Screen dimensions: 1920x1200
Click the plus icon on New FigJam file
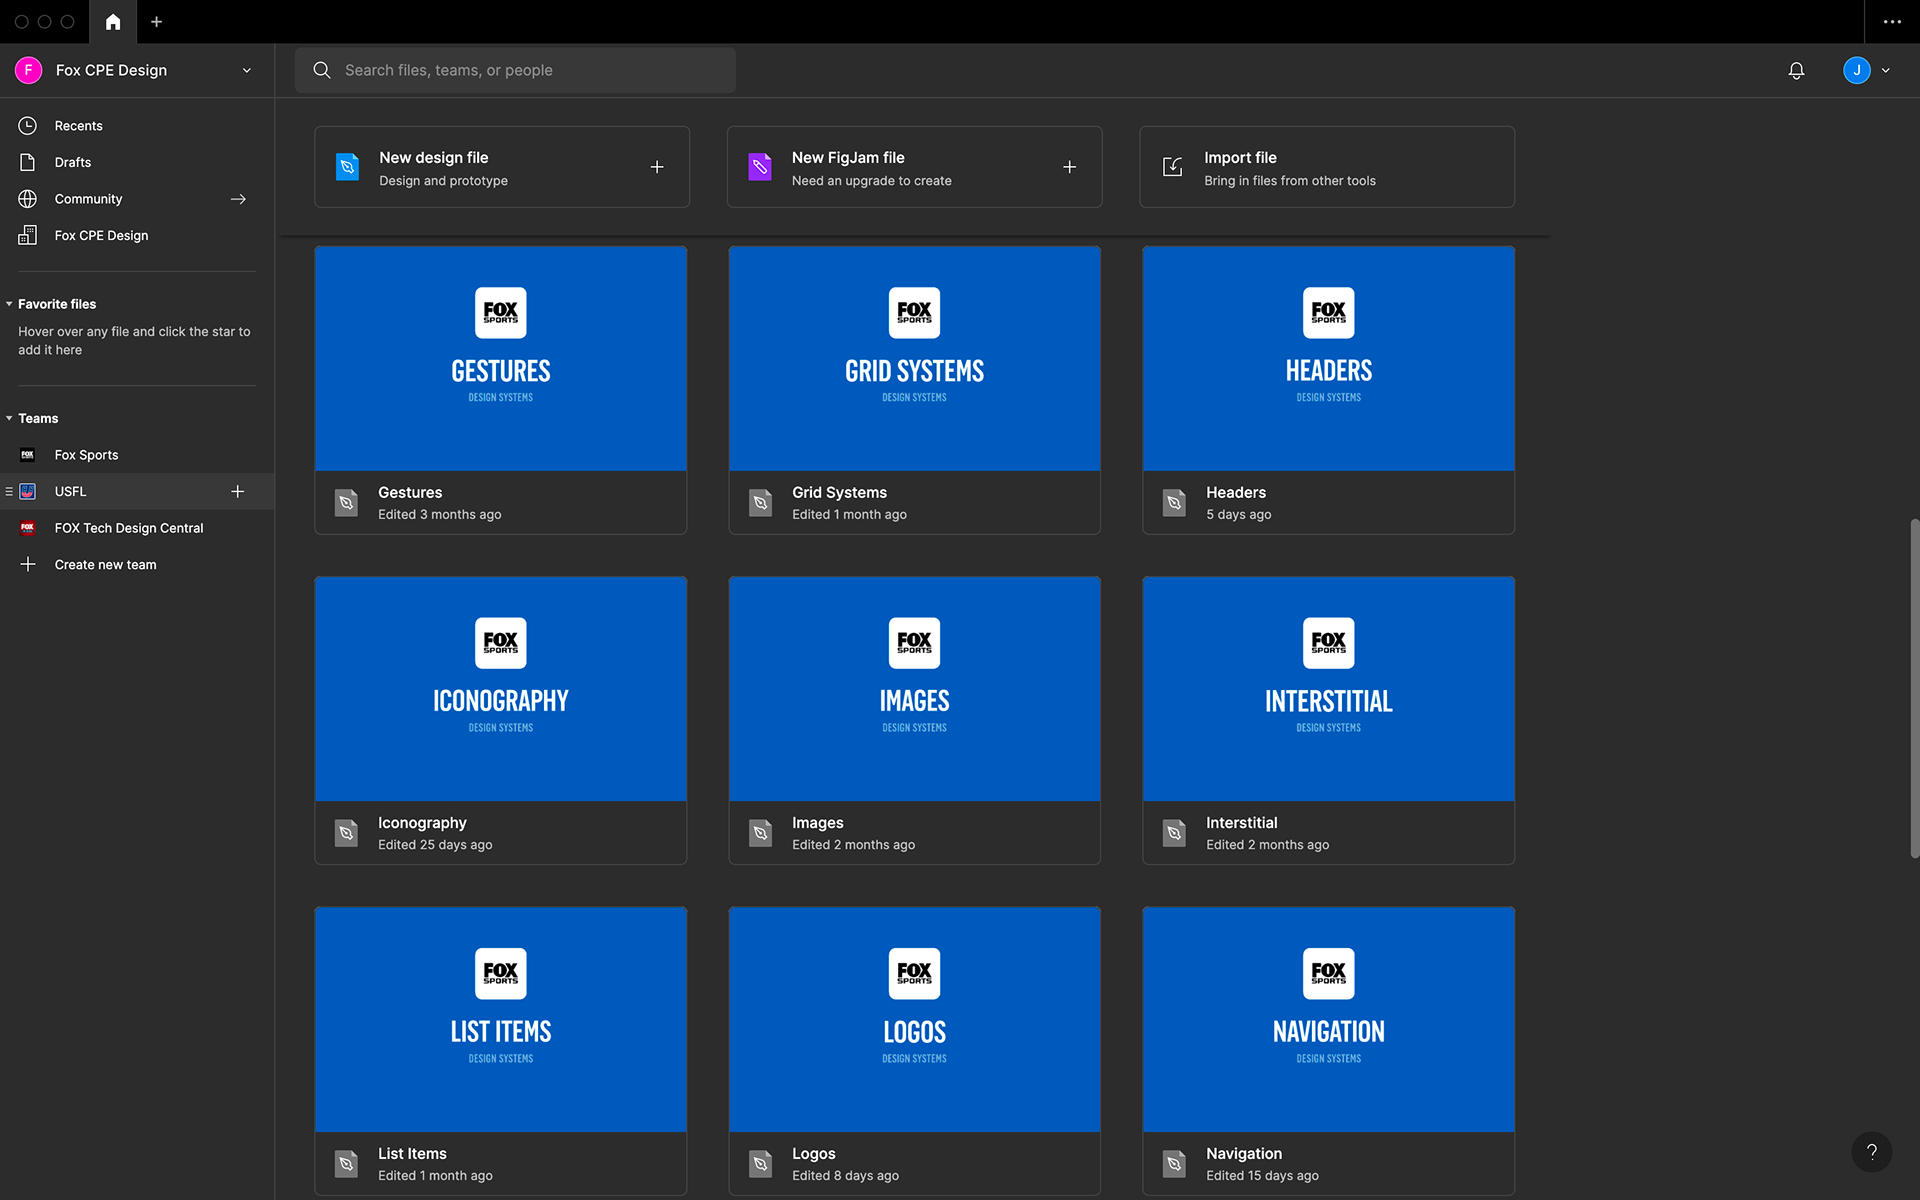1069,167
